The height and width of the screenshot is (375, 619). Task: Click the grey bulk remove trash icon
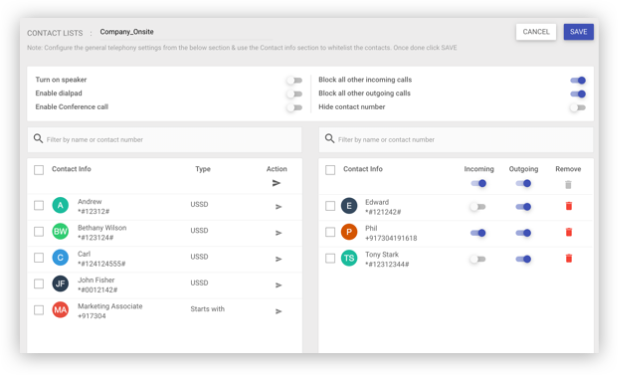tap(568, 184)
